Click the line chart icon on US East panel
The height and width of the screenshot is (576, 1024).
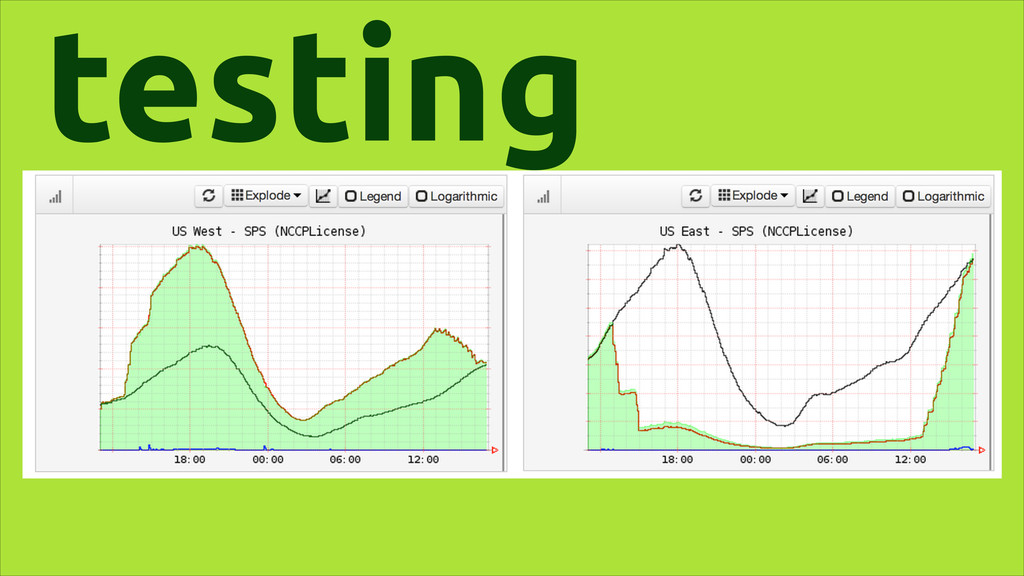click(810, 196)
